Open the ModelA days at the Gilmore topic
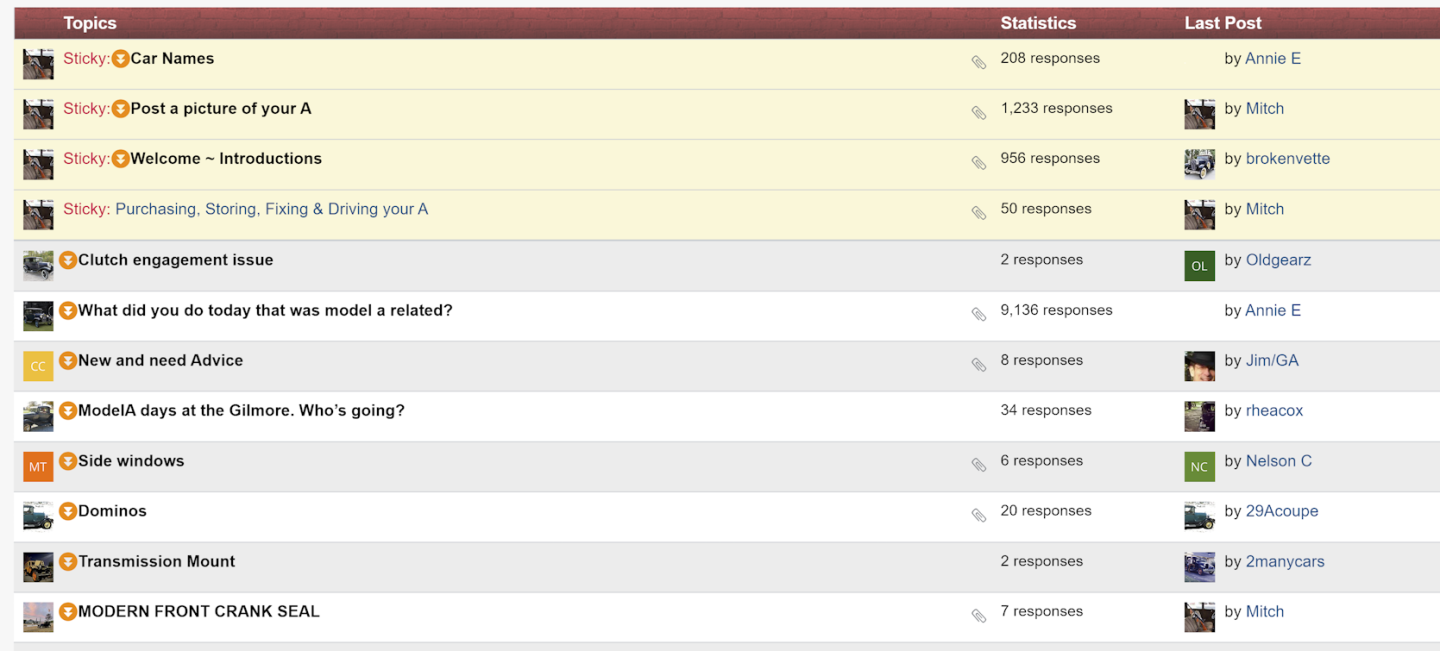 click(241, 411)
